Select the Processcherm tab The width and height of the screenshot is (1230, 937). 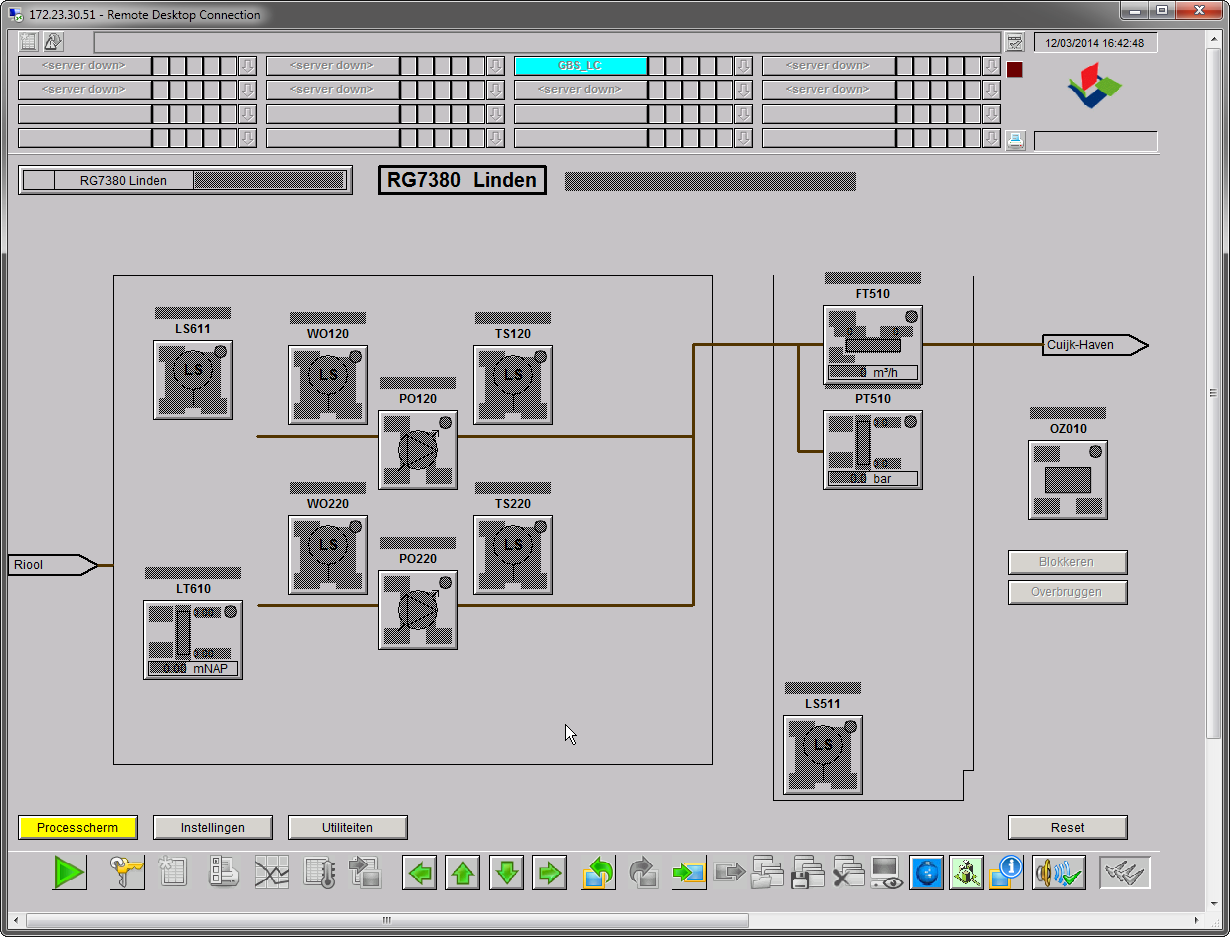click(x=78, y=828)
